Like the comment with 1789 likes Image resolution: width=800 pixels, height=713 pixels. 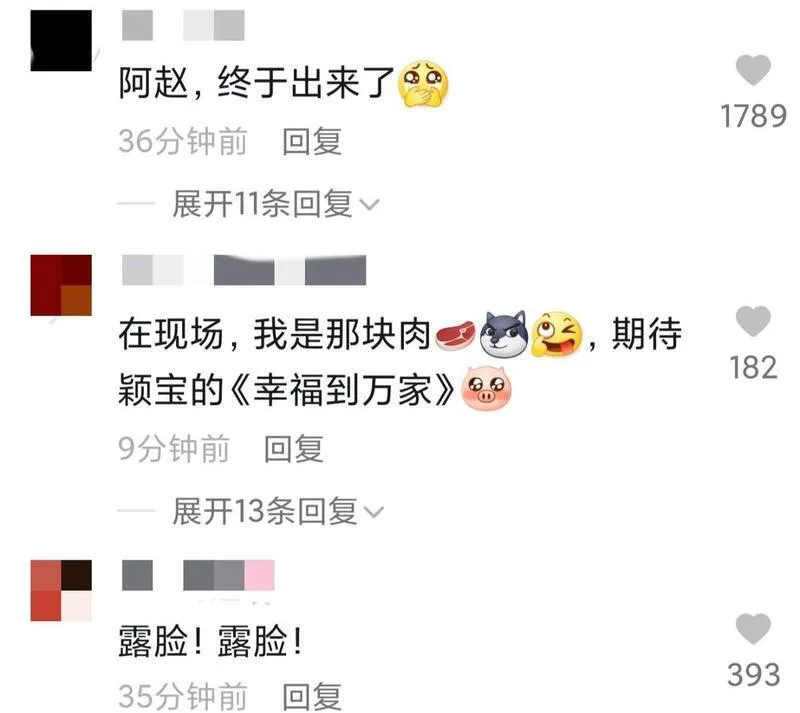[x=753, y=70]
